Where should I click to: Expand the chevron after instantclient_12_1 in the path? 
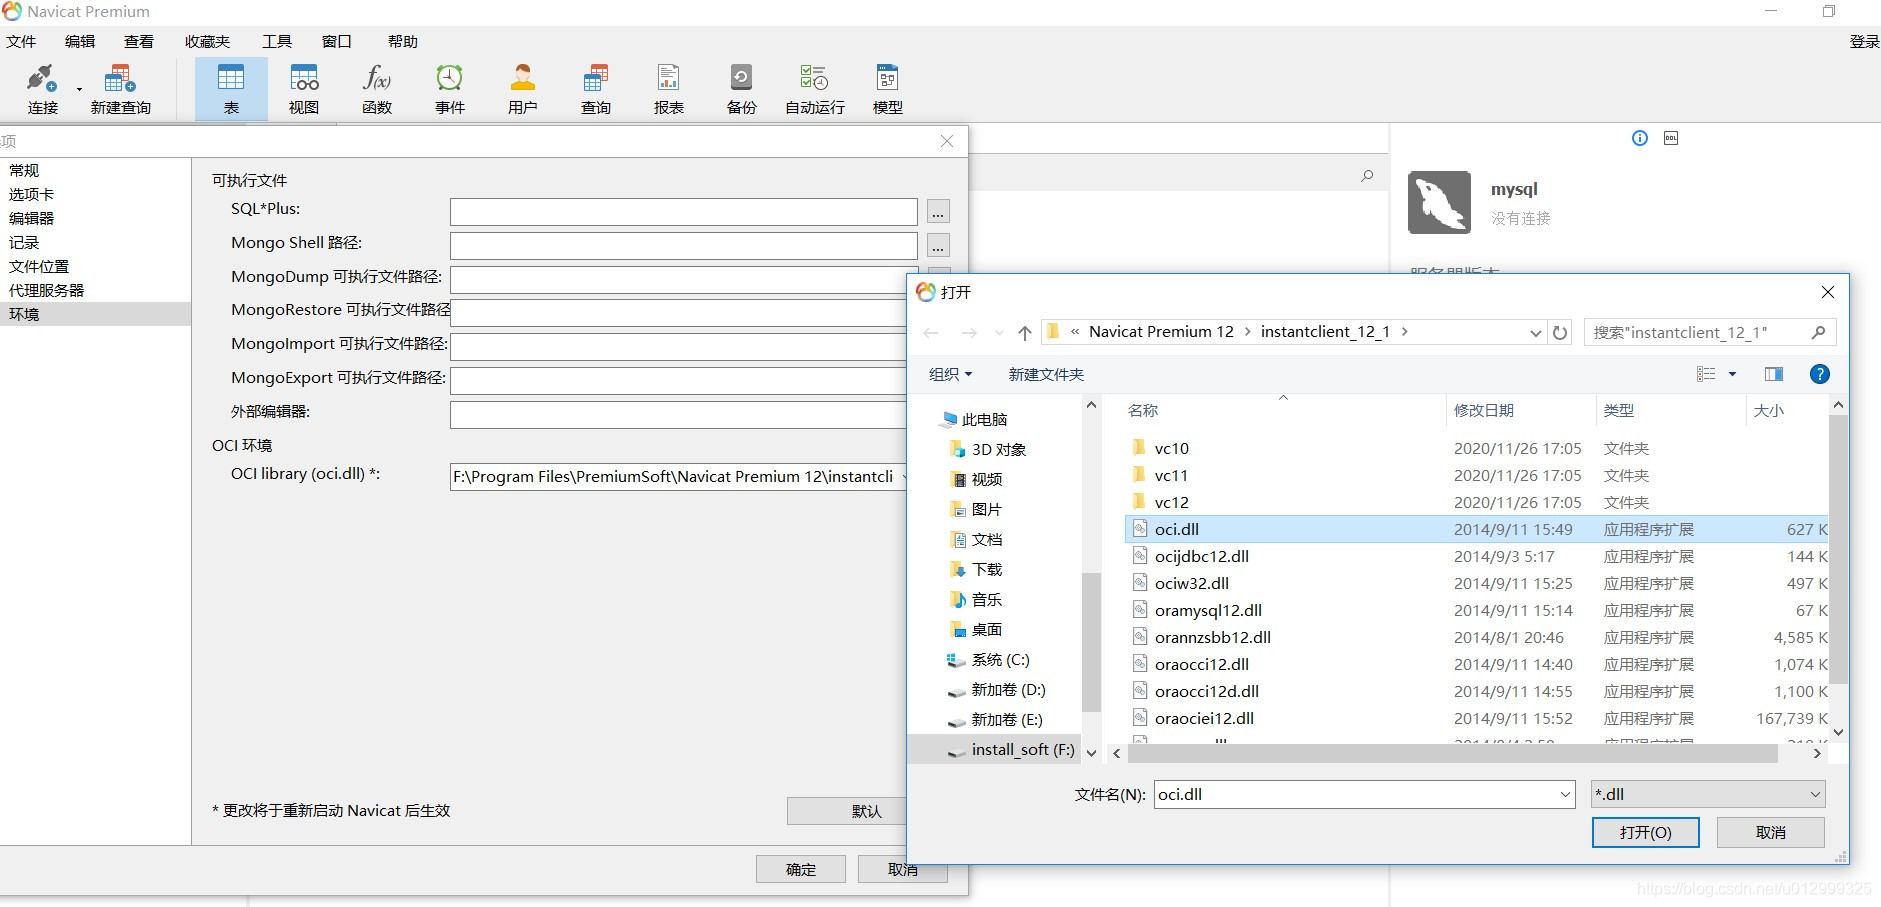(x=1405, y=332)
